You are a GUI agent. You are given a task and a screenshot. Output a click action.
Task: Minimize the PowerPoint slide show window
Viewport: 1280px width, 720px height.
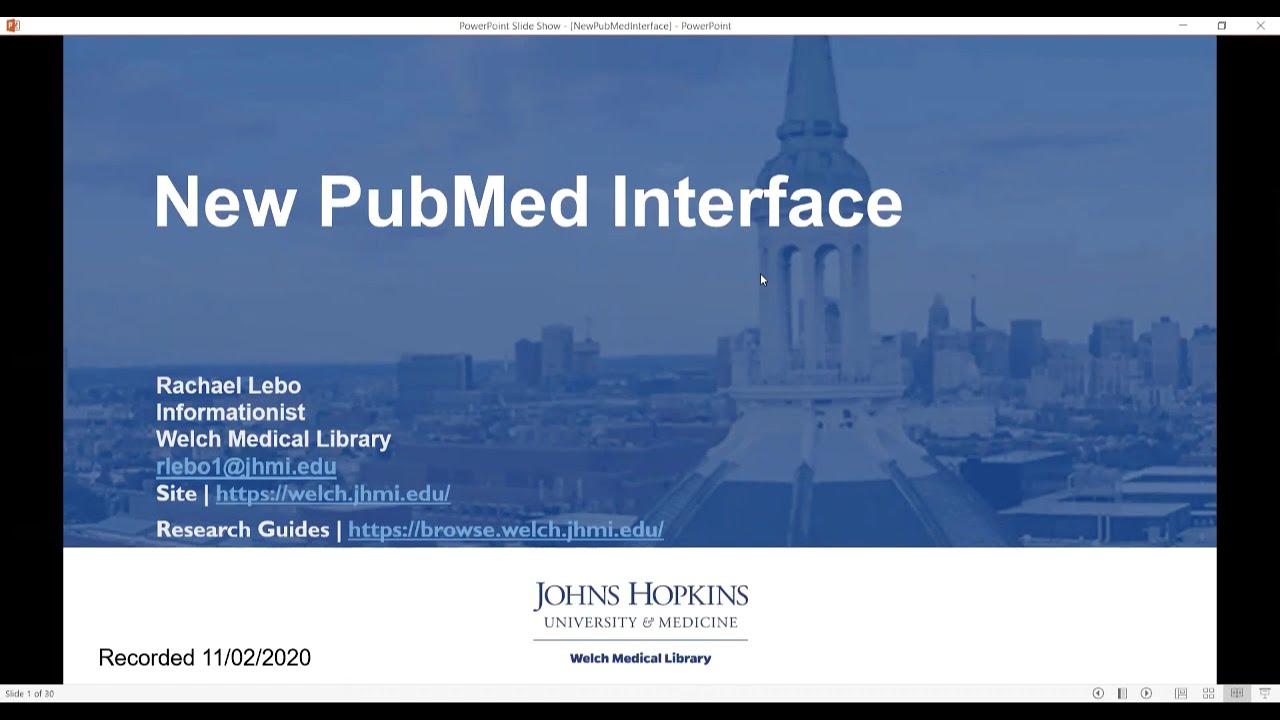point(1183,25)
